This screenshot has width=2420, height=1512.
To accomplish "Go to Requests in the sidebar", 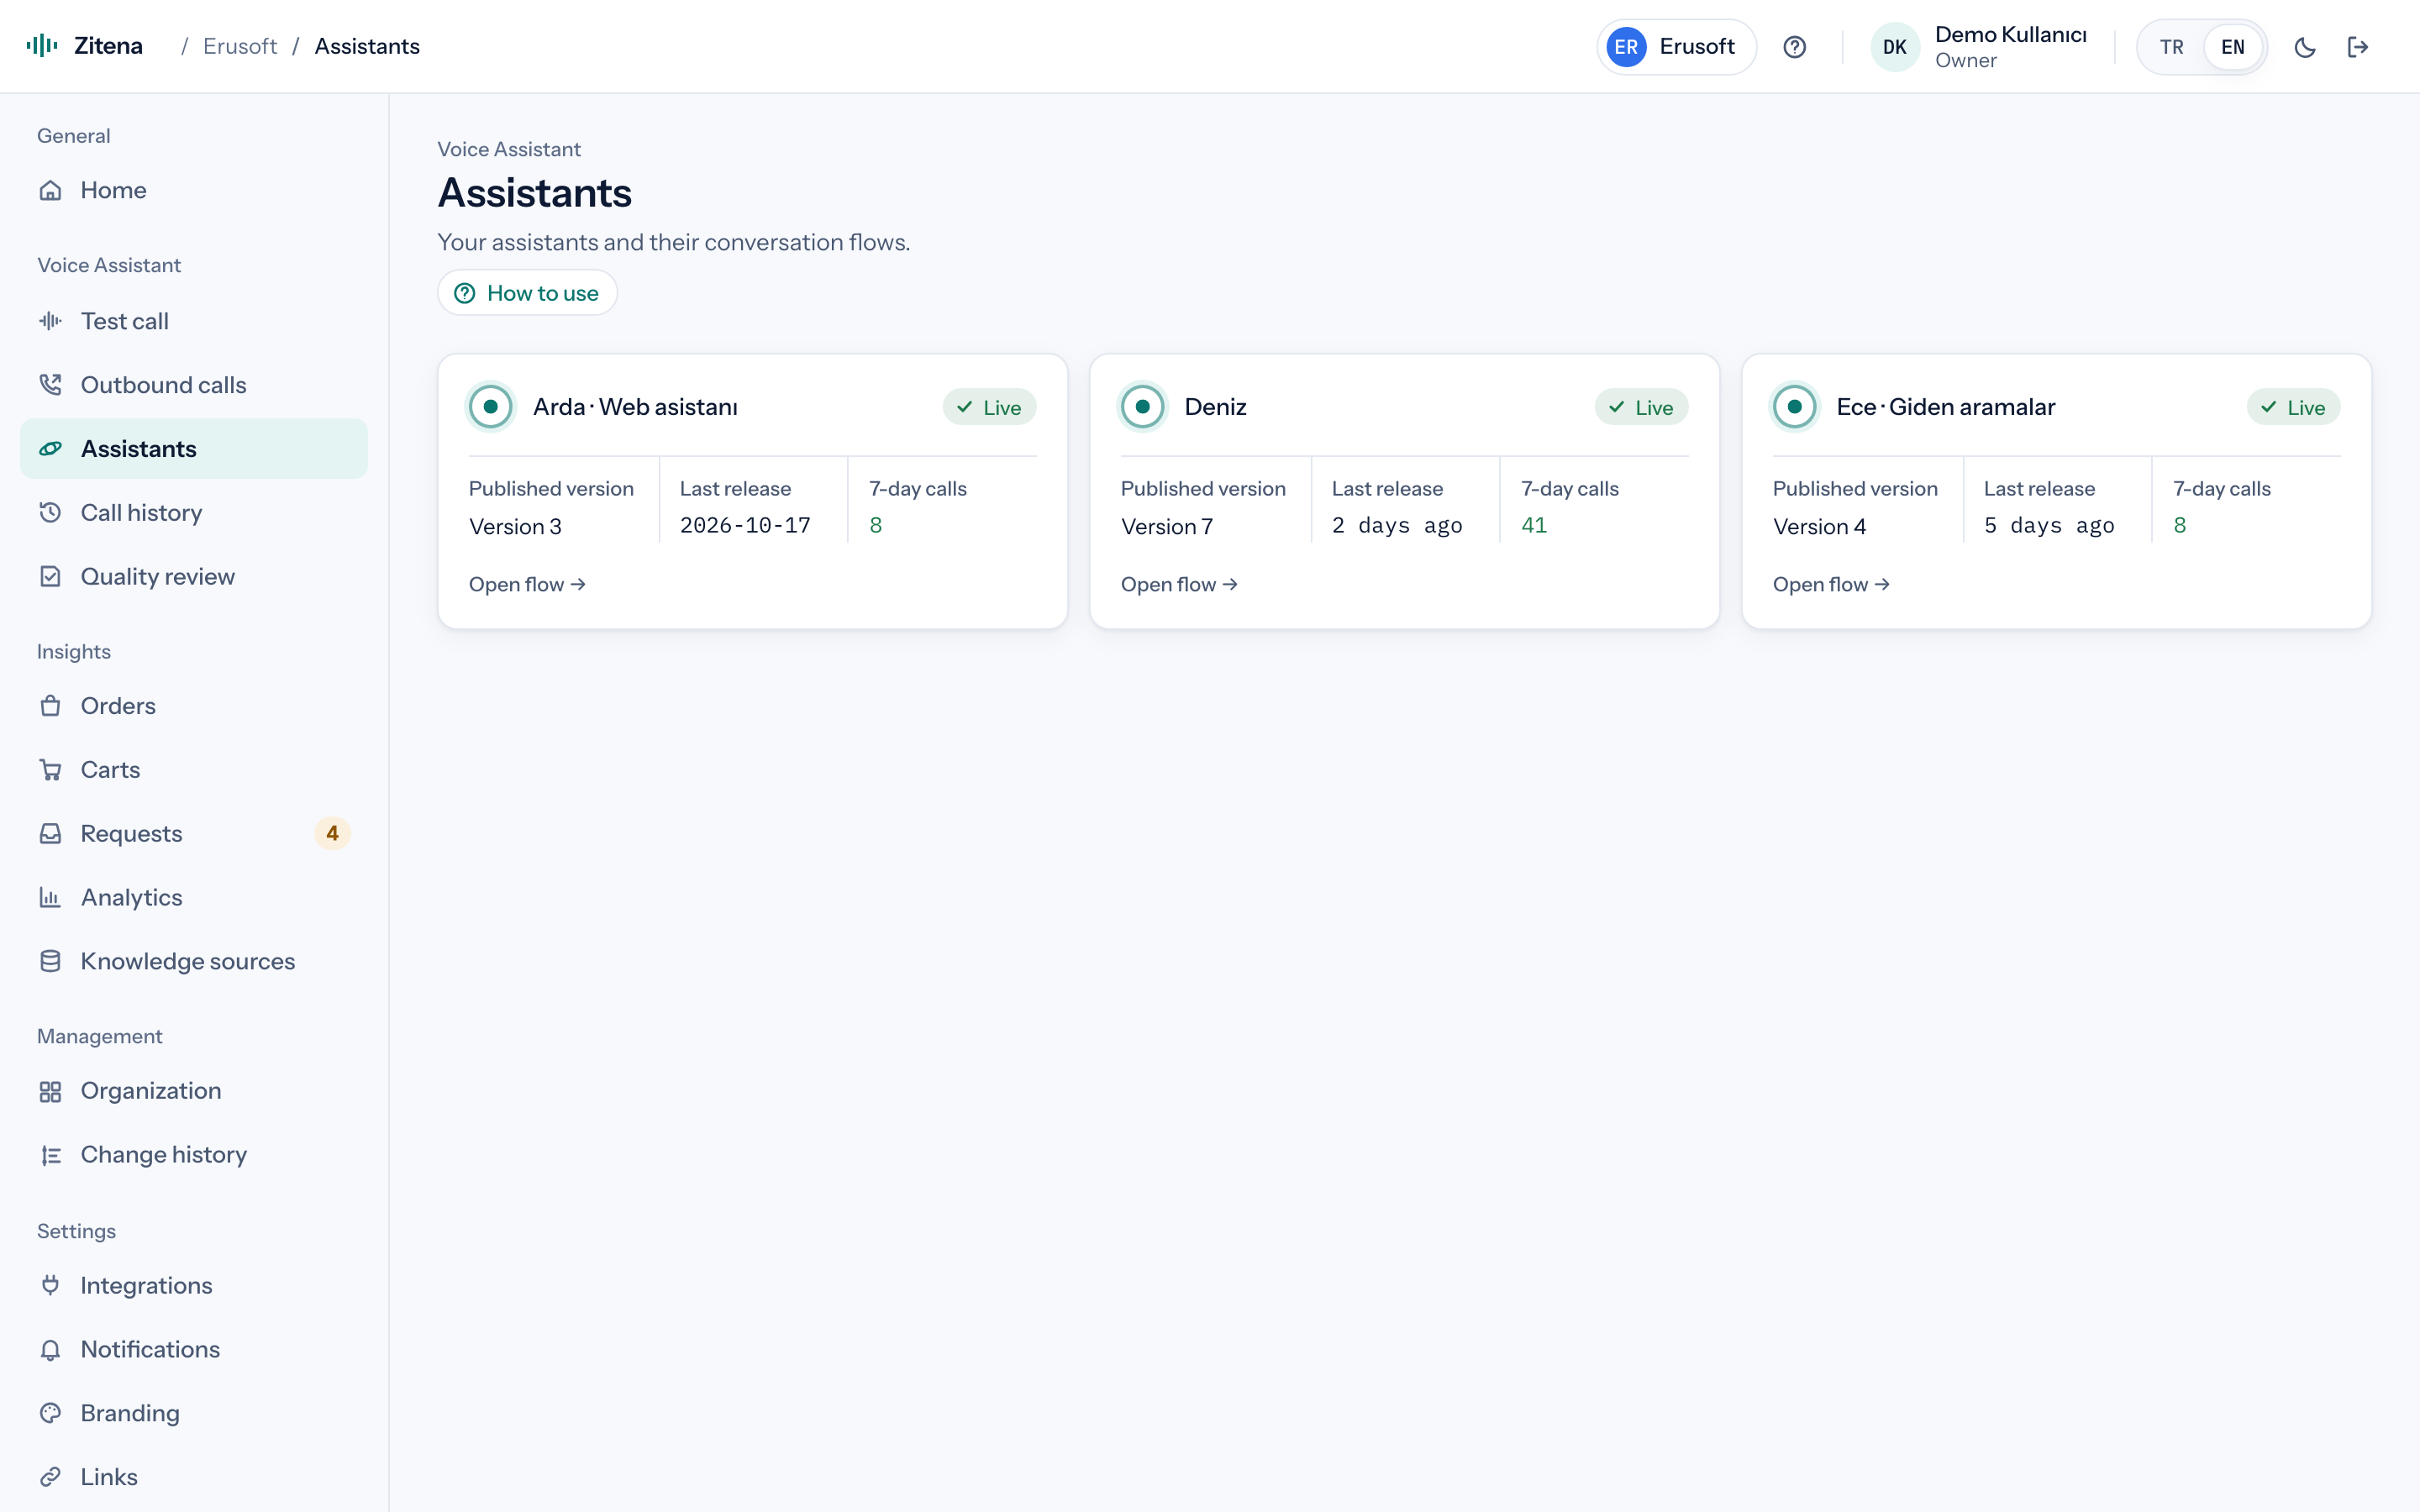I will click(x=194, y=834).
